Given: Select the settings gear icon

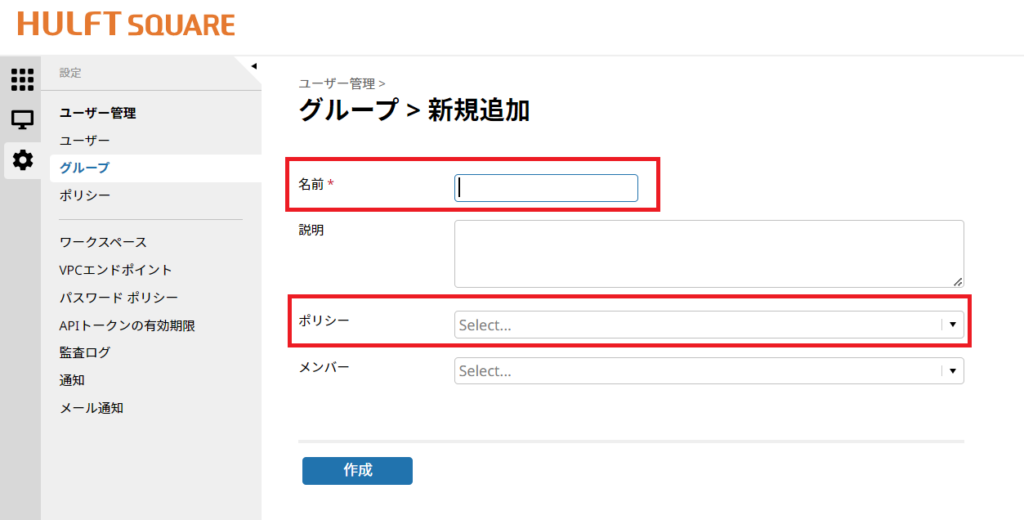Looking at the screenshot, I should (21, 160).
